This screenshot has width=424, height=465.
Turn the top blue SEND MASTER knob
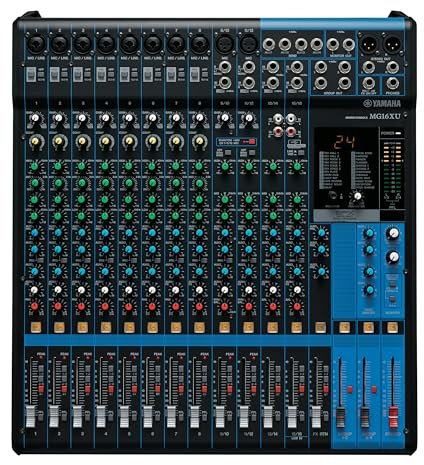[369, 233]
